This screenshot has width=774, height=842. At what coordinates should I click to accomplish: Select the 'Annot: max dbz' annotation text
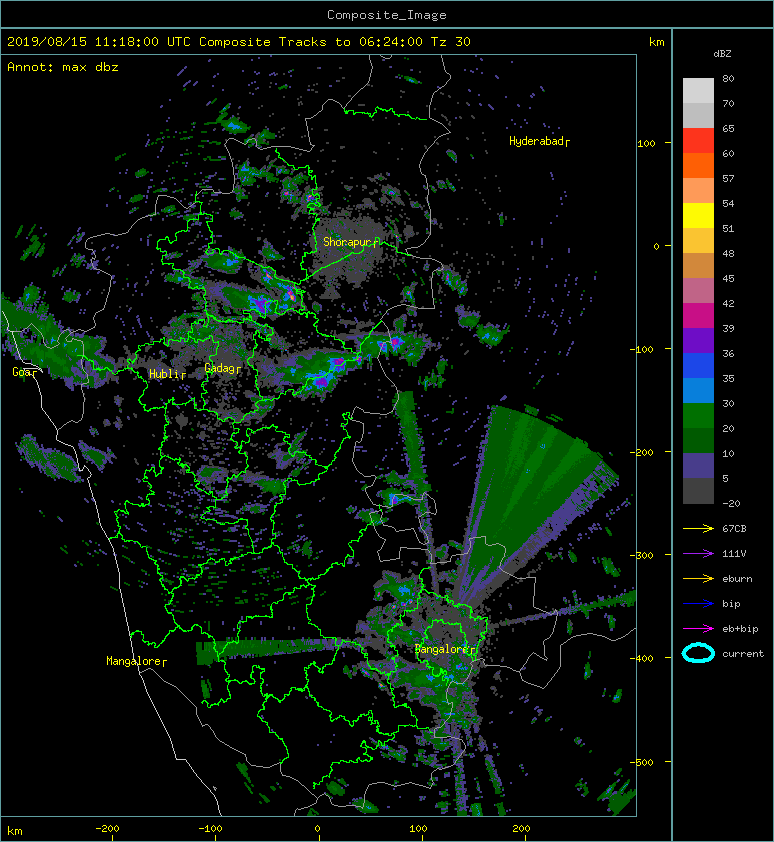click(x=63, y=67)
